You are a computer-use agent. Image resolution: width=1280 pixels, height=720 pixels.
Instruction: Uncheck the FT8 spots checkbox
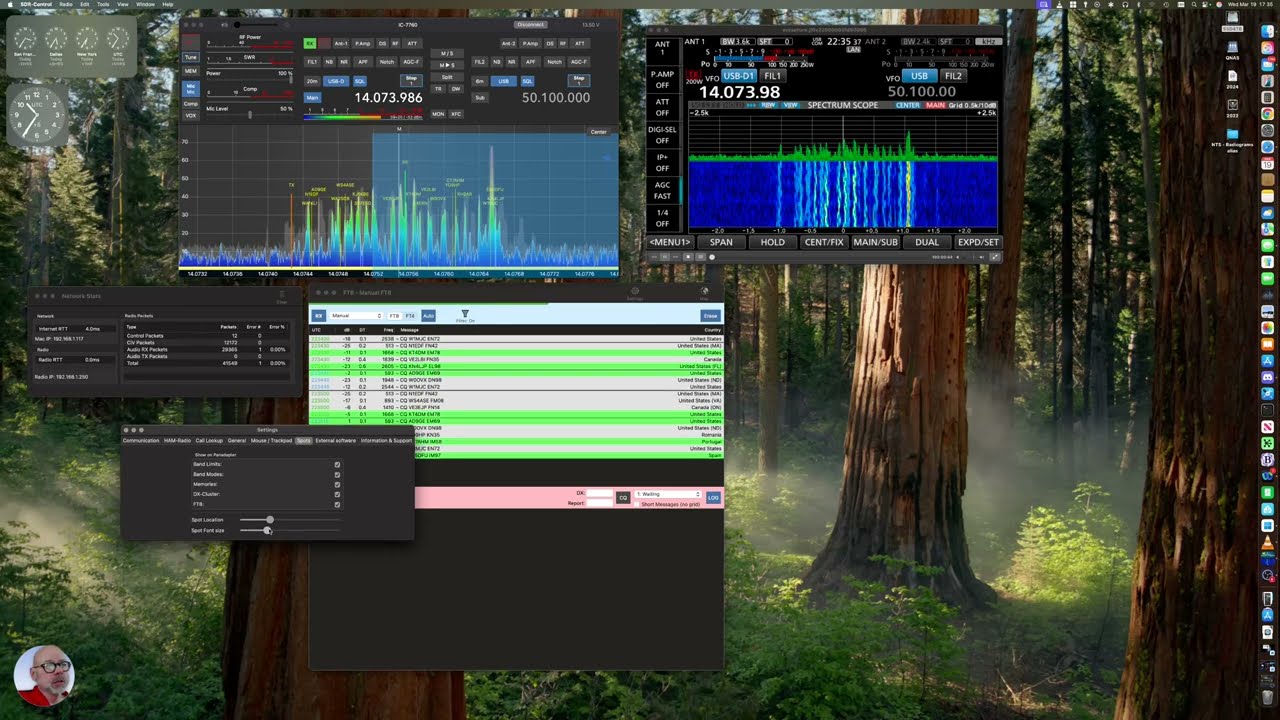click(x=337, y=504)
